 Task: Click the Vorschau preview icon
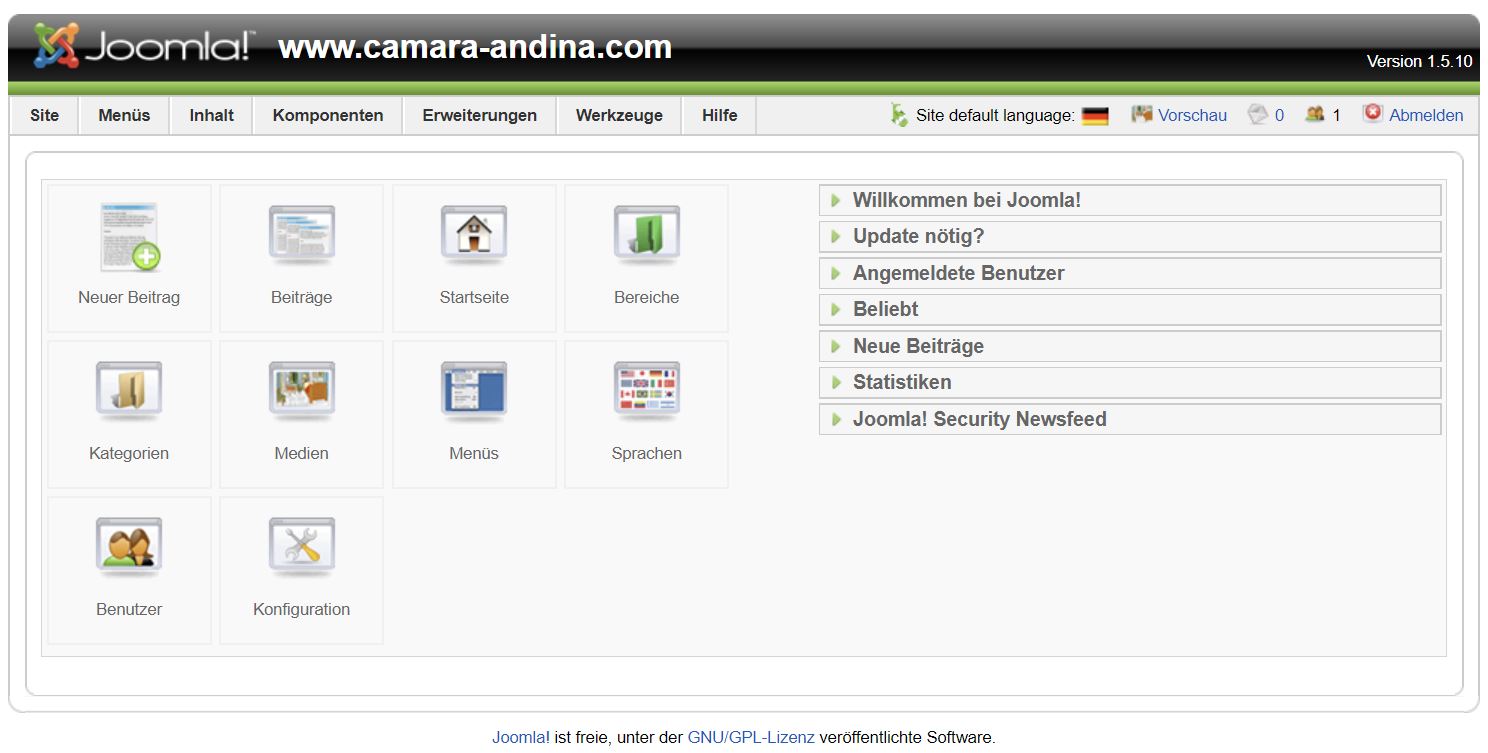[x=1142, y=114]
